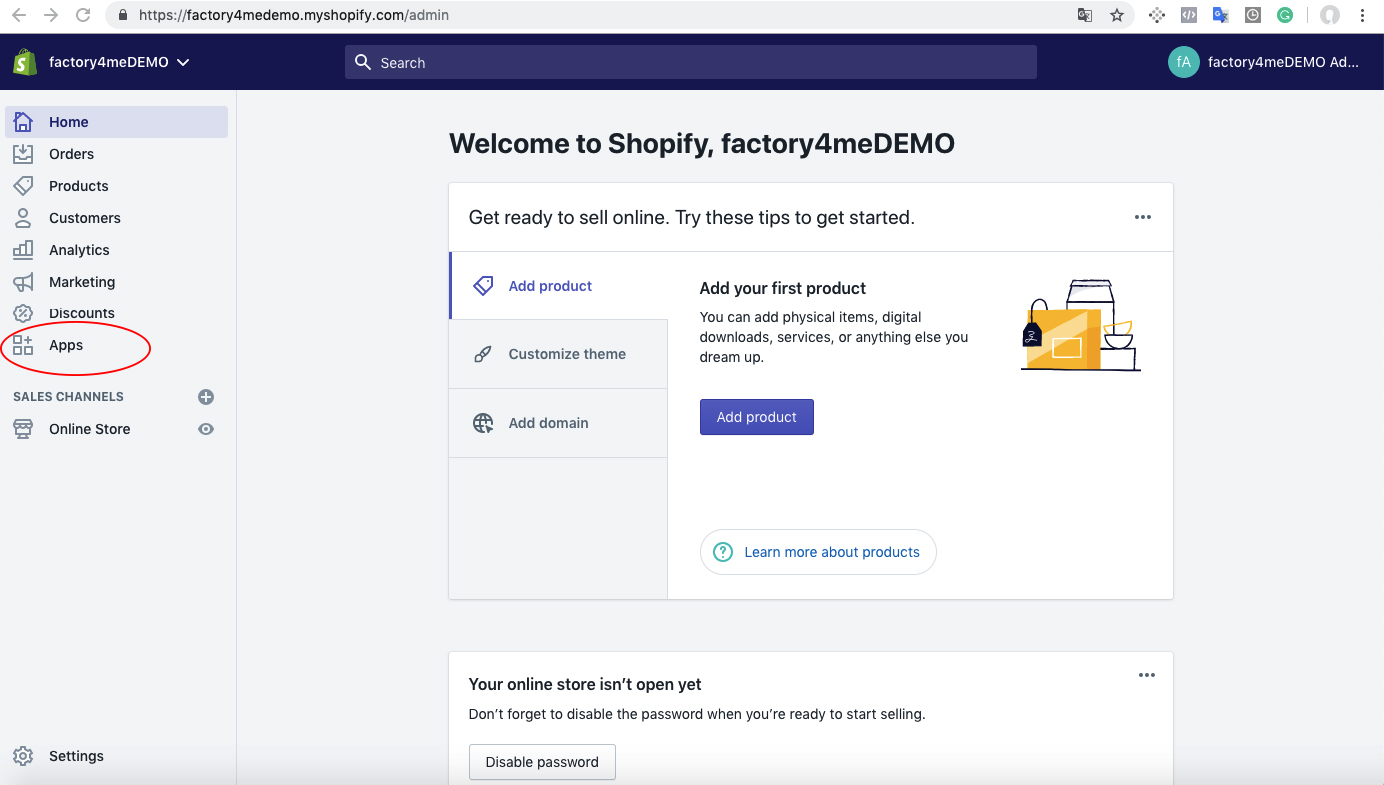Open factory4meDEMO Admin account menu
Viewport: 1384px width, 785px height.
(x=1265, y=62)
